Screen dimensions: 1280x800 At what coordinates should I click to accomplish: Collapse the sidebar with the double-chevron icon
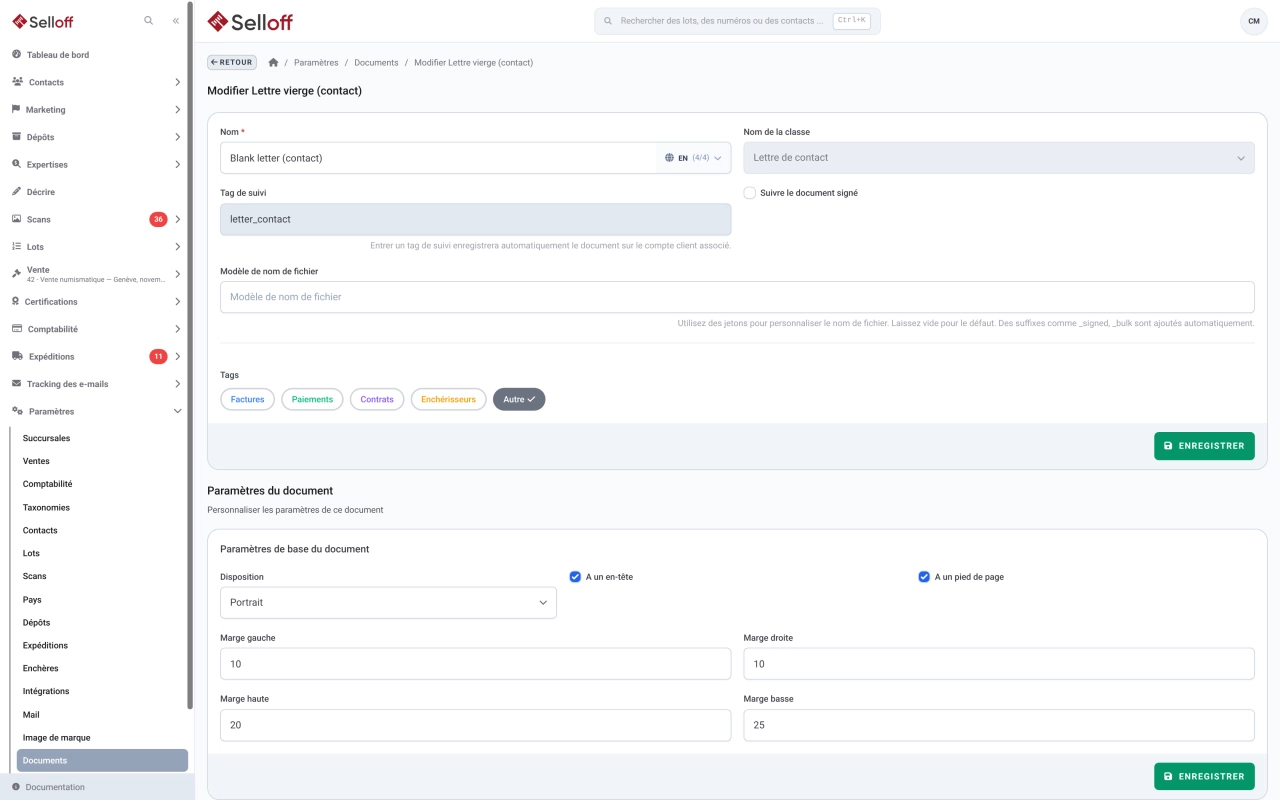(x=176, y=20)
